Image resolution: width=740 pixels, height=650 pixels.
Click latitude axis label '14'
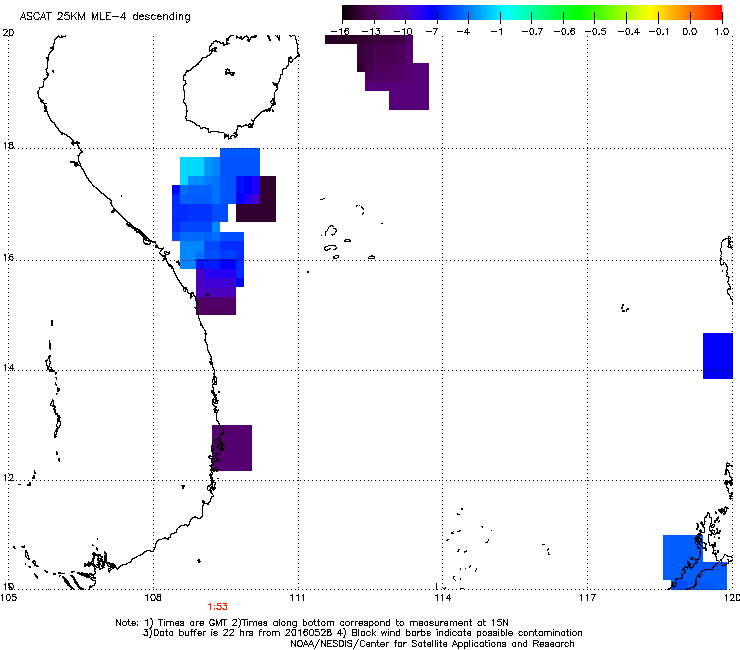point(8,367)
